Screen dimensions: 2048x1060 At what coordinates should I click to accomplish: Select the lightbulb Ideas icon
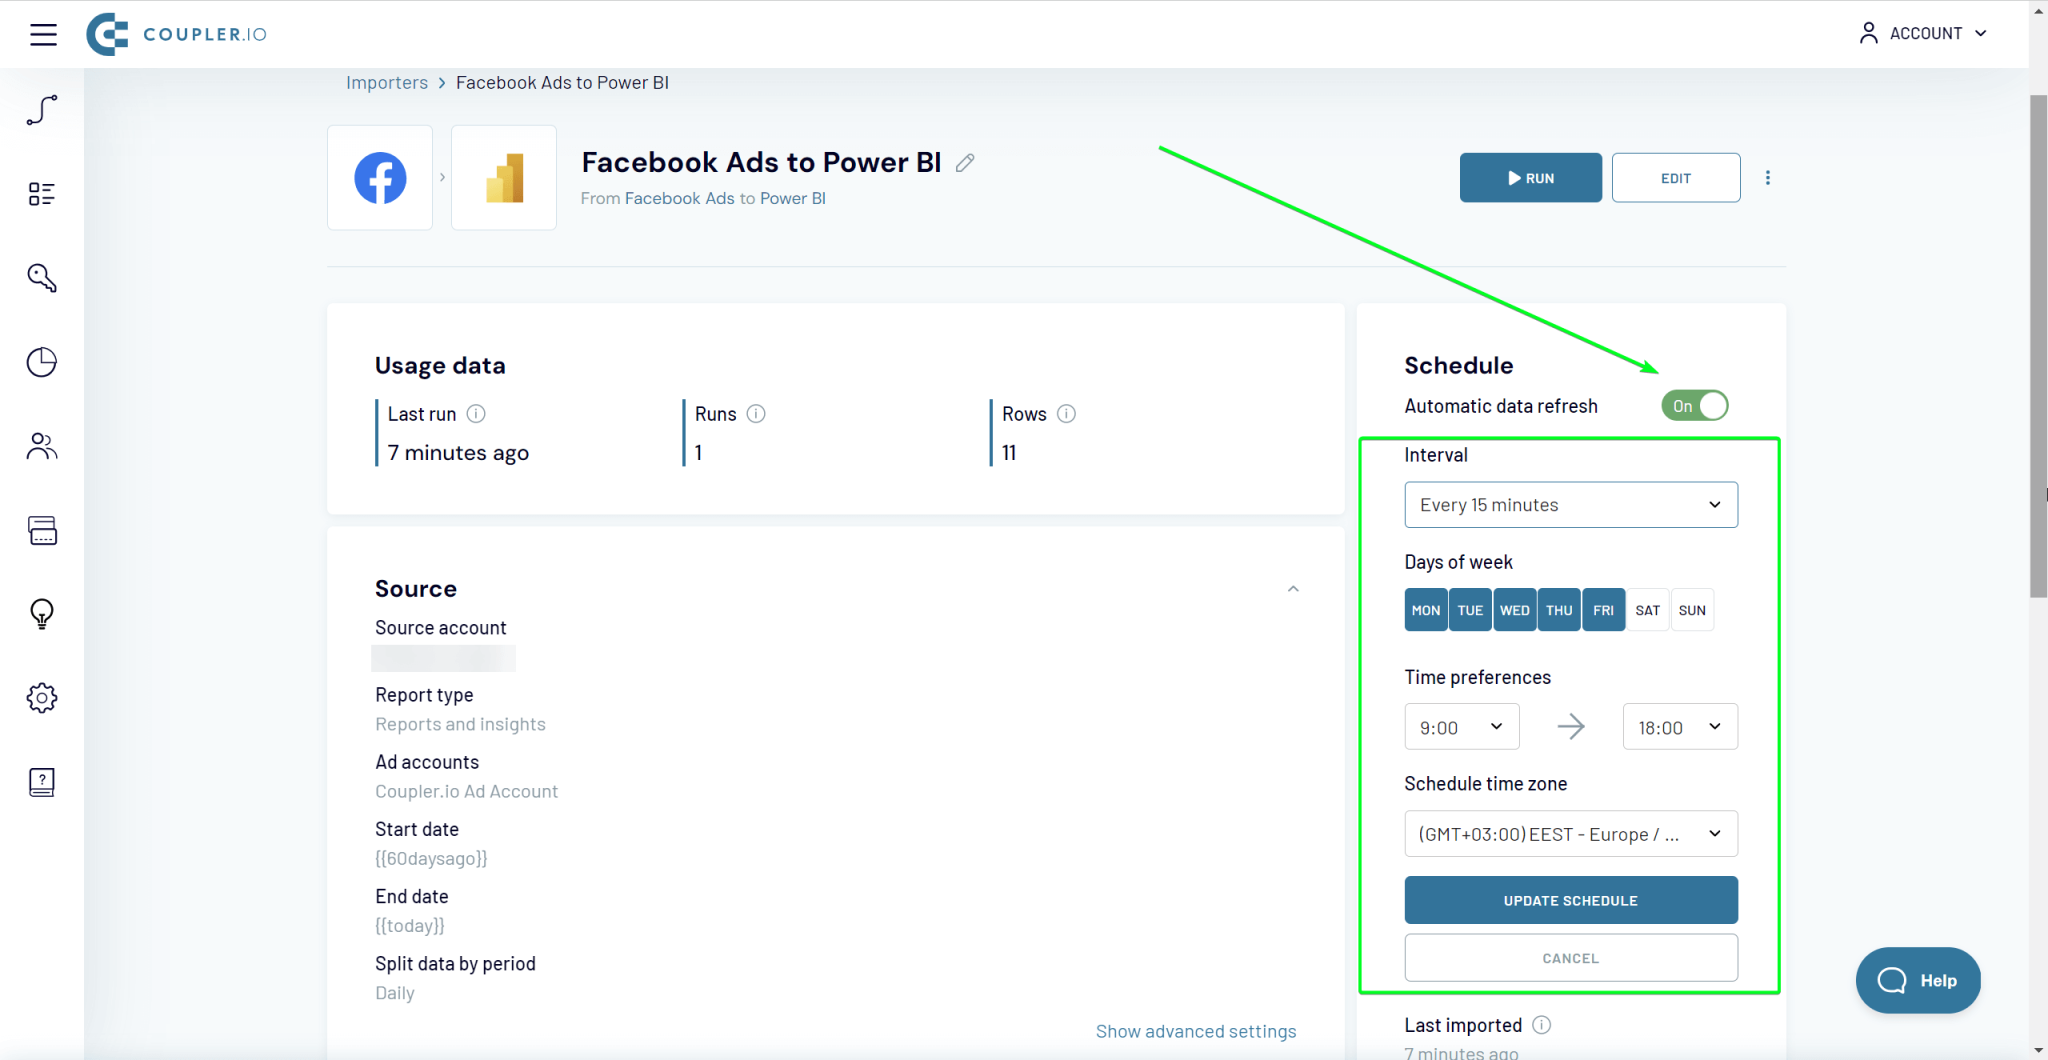click(41, 614)
